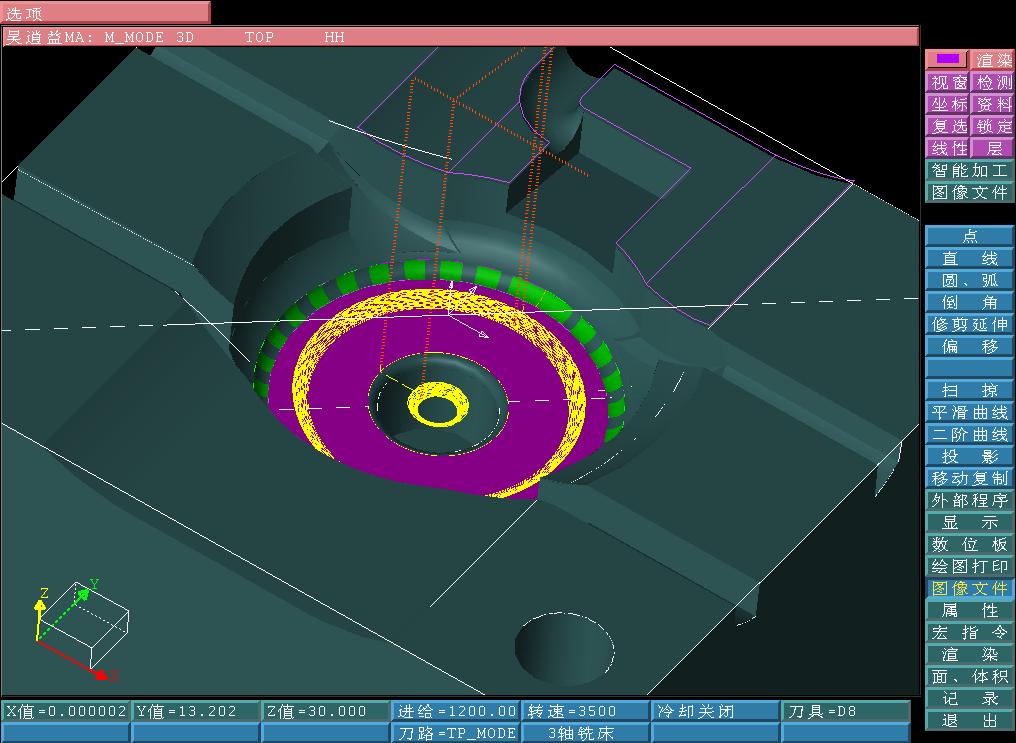Select the 宏指令 macro command
1016x743 pixels.
click(970, 632)
